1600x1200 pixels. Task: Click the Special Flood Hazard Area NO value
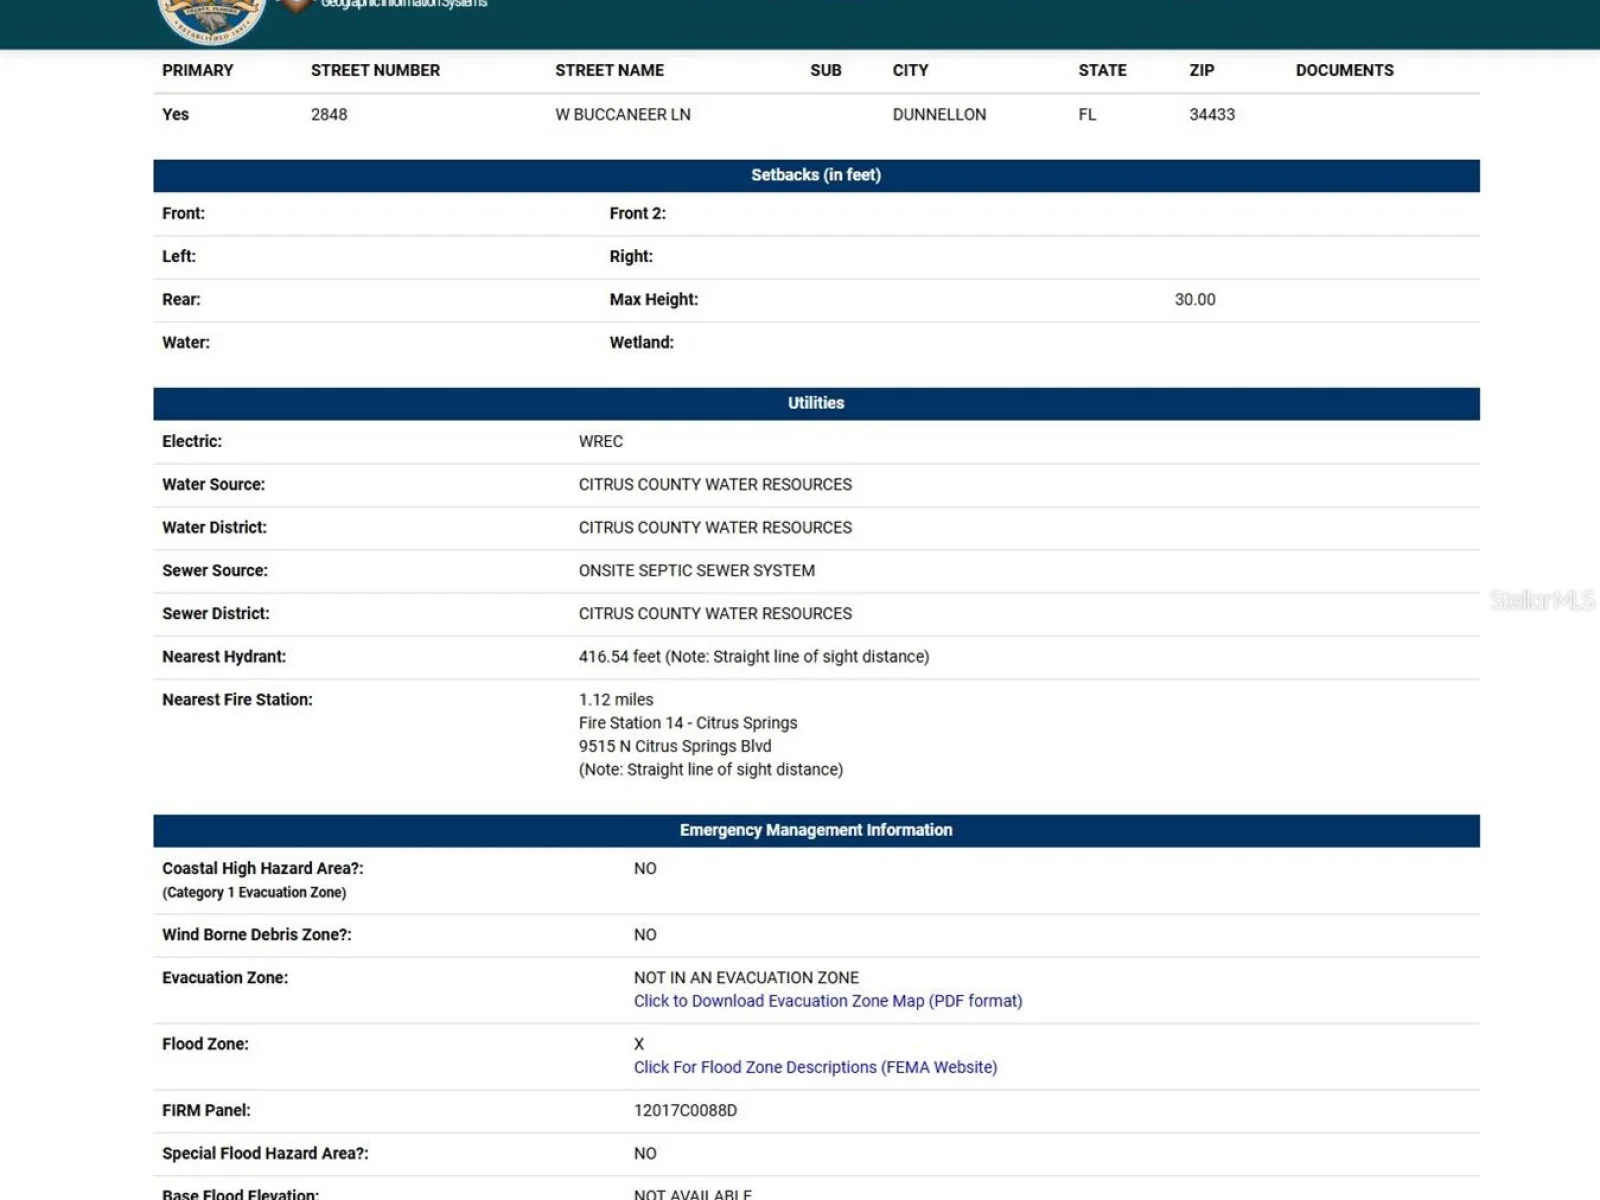point(645,1153)
